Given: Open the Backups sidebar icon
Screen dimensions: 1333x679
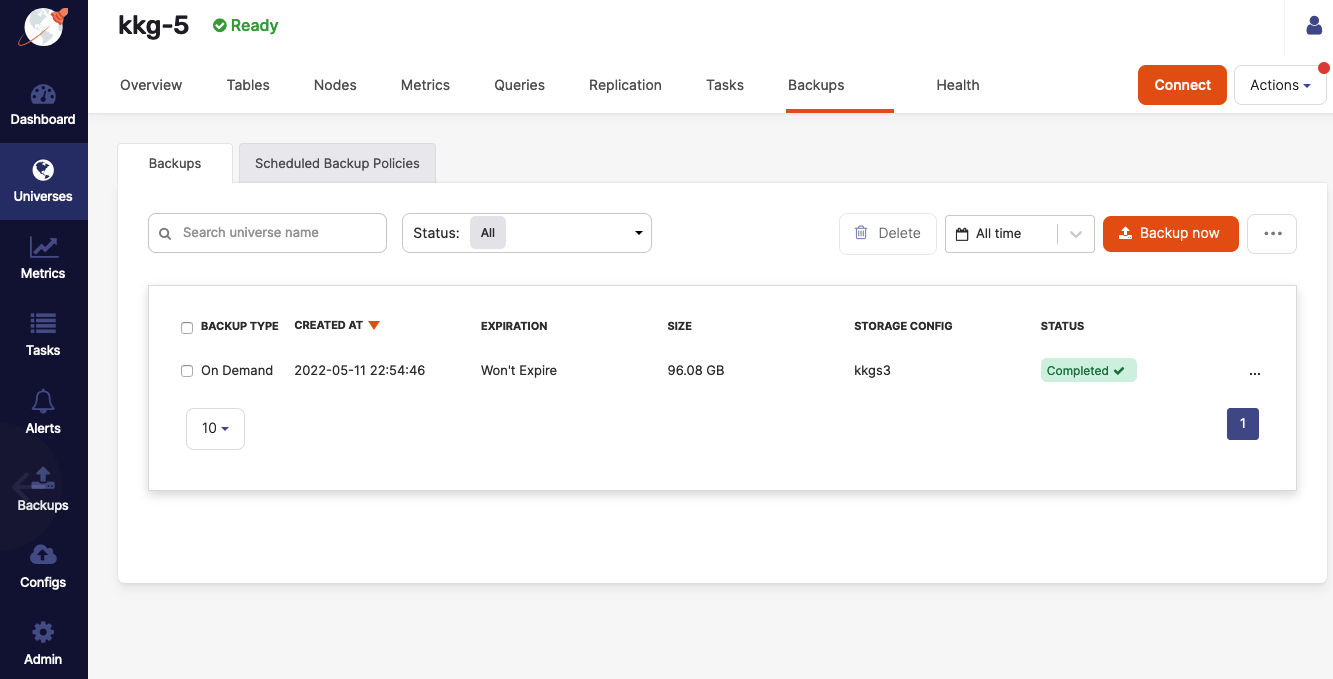Looking at the screenshot, I should coord(43,478).
